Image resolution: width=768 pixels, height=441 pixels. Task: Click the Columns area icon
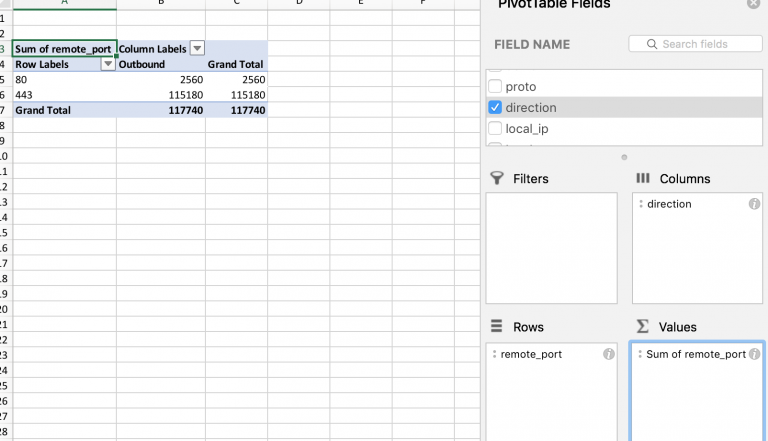coord(643,178)
